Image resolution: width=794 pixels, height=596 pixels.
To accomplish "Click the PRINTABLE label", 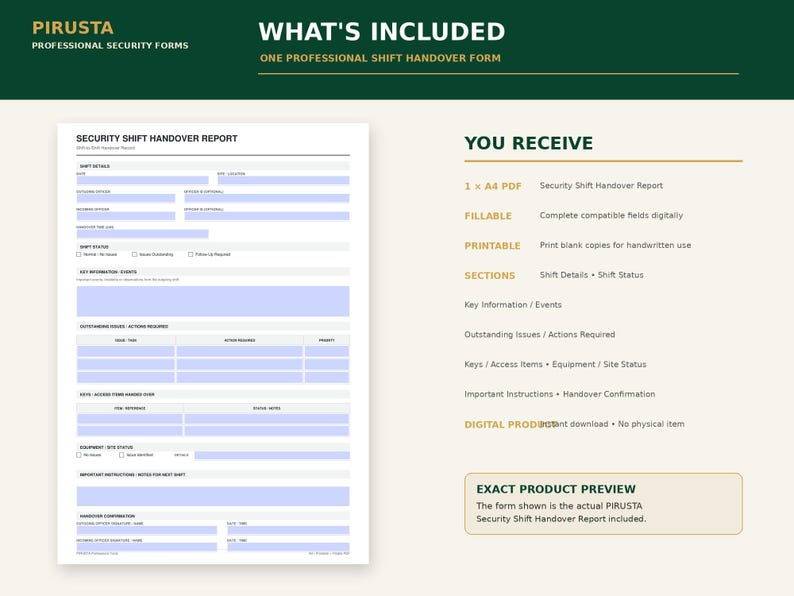I will click(x=492, y=246).
